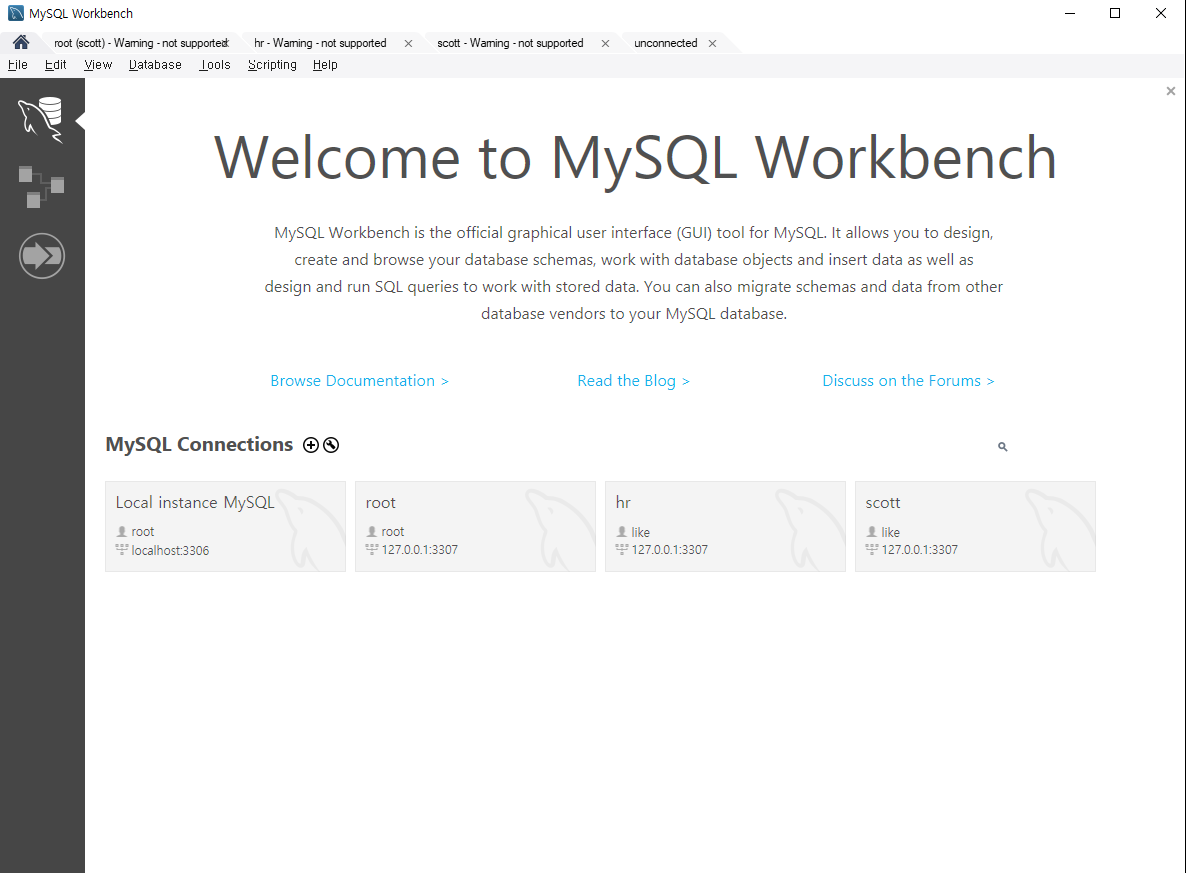Image resolution: width=1186 pixels, height=873 pixels.
Task: Click the MySQL Workbench title bar icon
Action: pyautogui.click(x=15, y=13)
